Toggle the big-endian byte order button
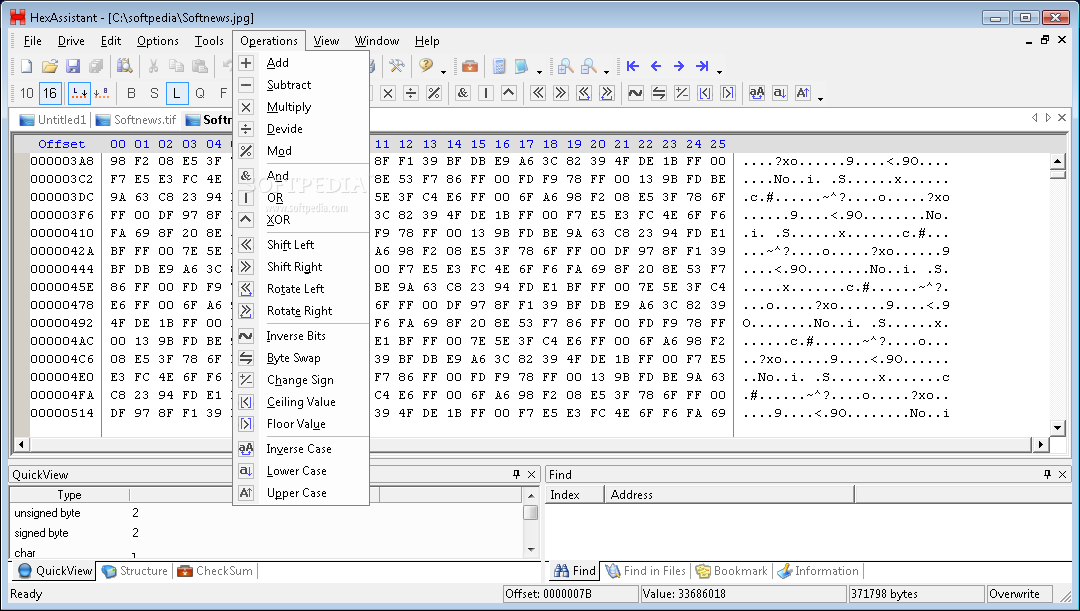 point(101,93)
